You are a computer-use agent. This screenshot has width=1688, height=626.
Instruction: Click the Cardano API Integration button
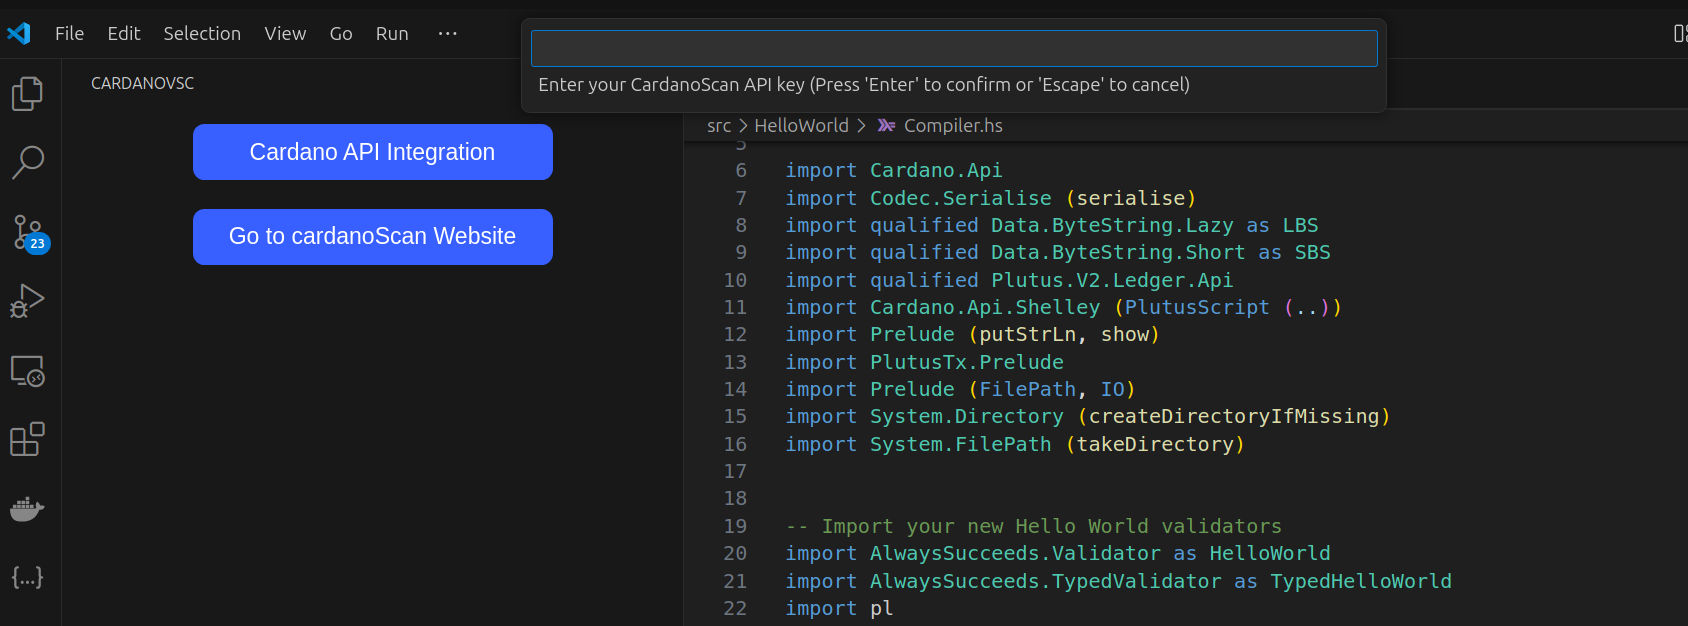point(373,152)
